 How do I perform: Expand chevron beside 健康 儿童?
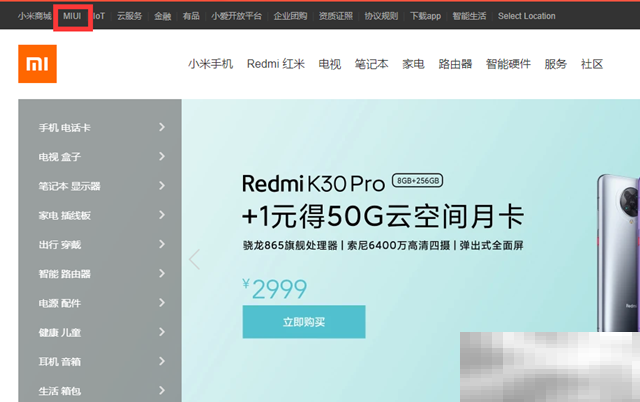click(162, 332)
